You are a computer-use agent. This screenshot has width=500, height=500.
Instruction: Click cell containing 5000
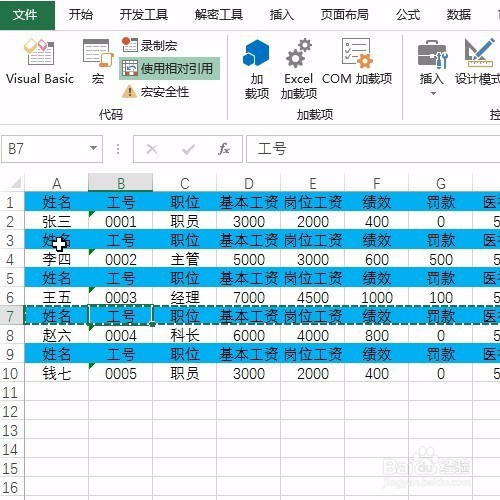coord(249,259)
